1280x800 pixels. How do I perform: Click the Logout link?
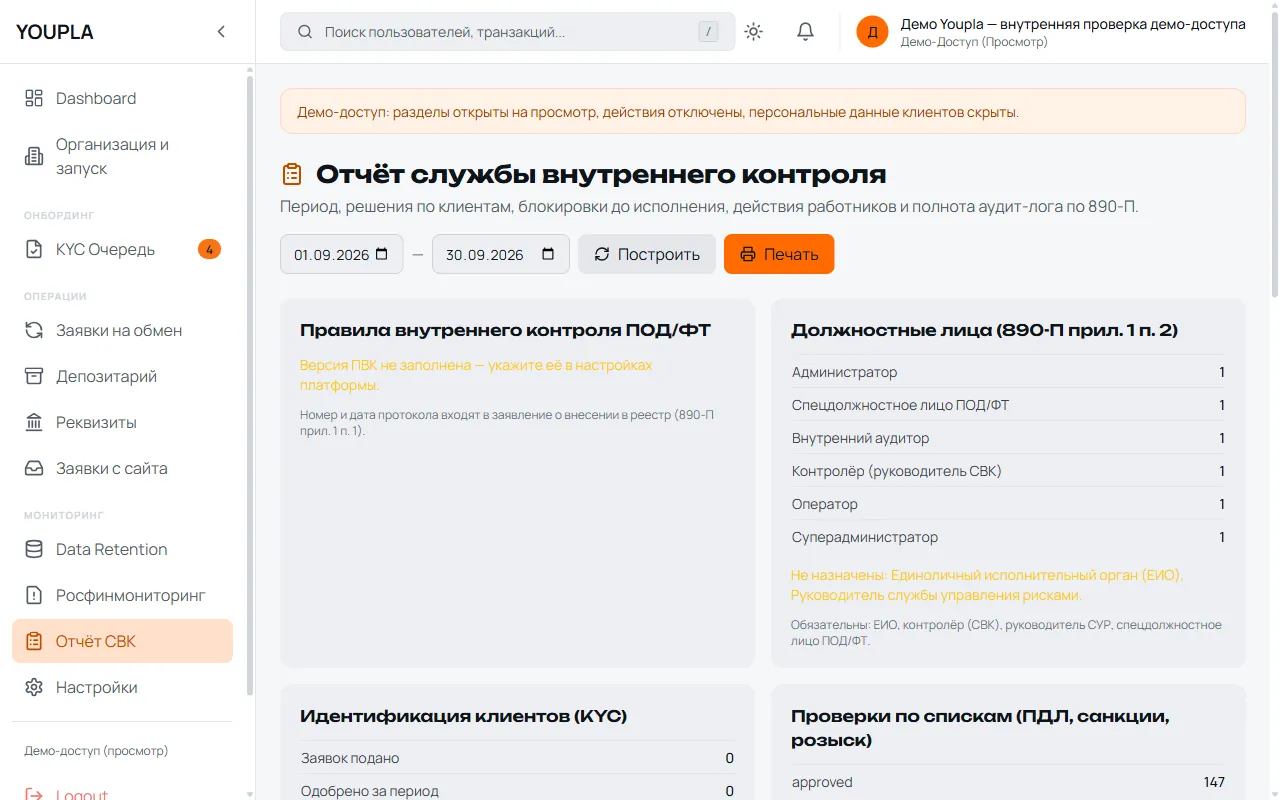(82, 794)
